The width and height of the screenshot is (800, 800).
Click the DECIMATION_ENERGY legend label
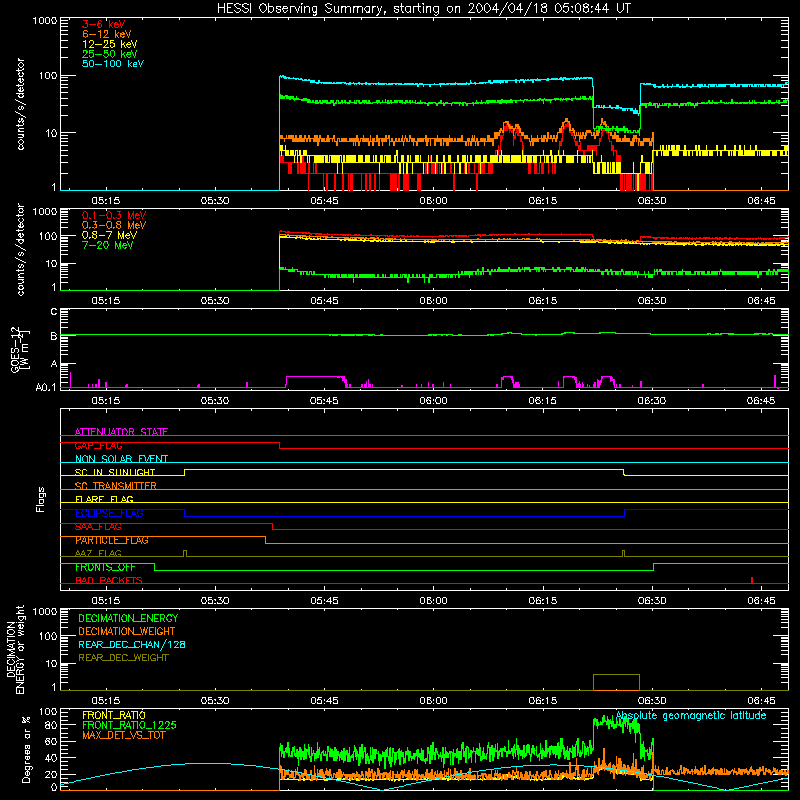tap(128, 618)
